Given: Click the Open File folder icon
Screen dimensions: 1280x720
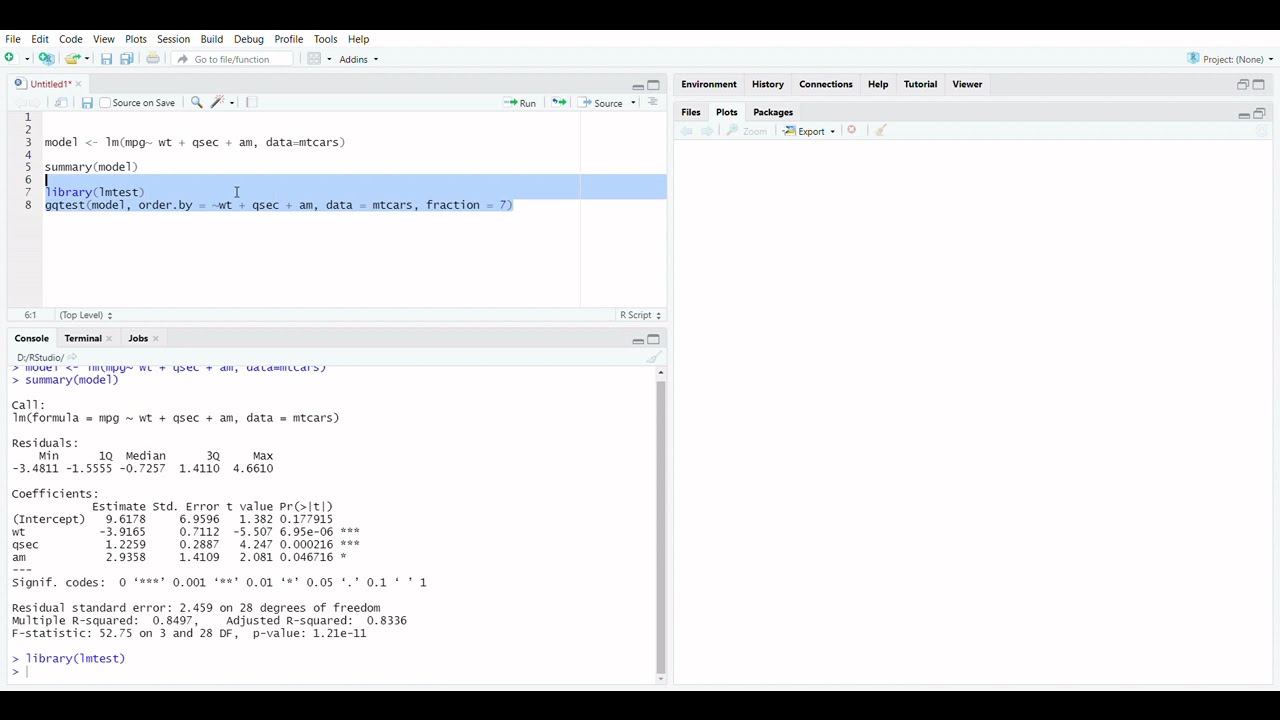Looking at the screenshot, I should [72, 59].
